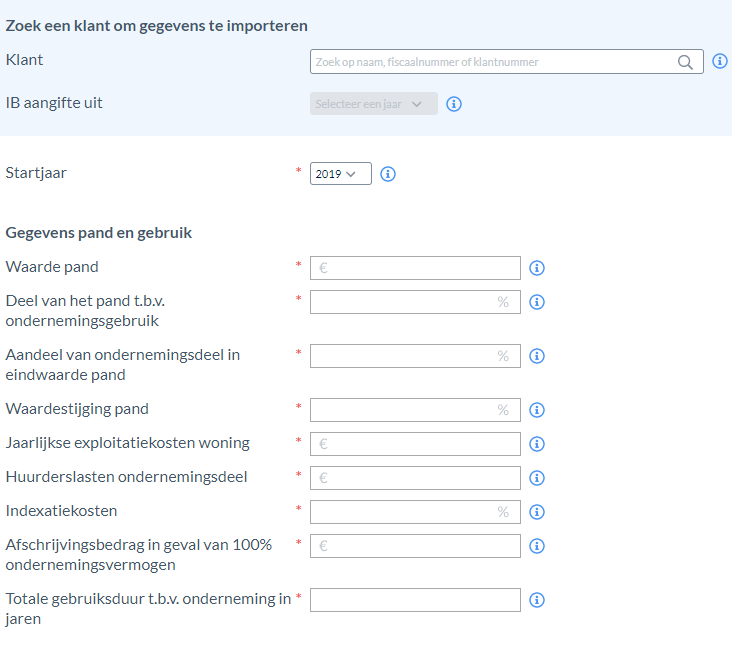Open info icon next to Klant search
Image resolution: width=732 pixels, height=647 pixels.
click(719, 61)
